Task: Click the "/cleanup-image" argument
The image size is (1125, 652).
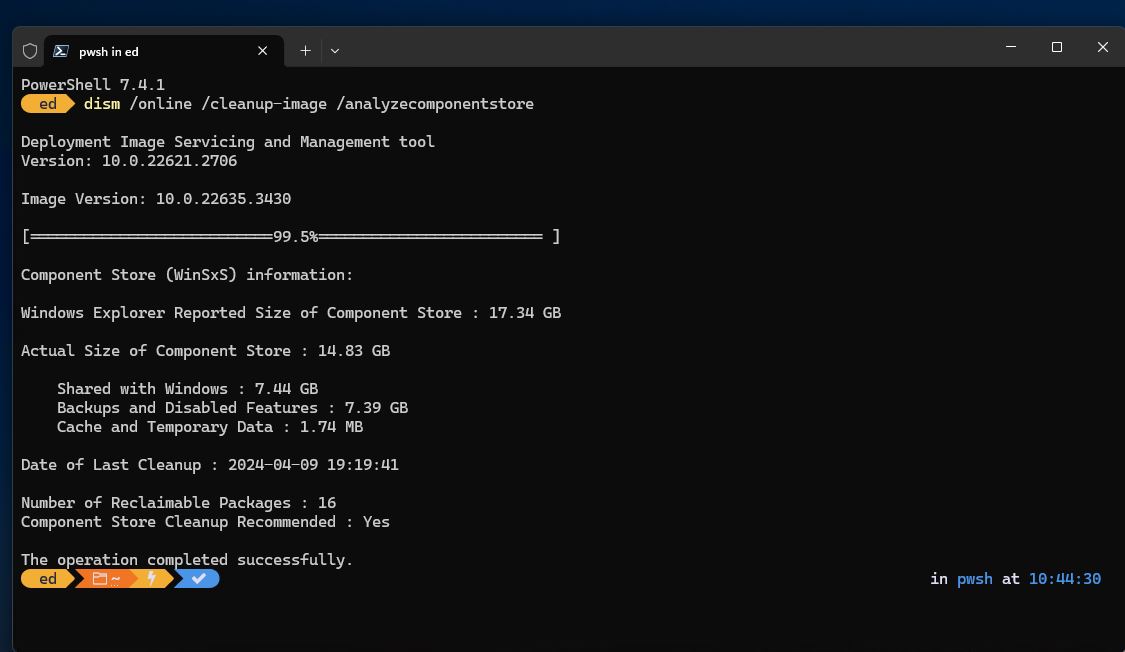Action: point(264,104)
